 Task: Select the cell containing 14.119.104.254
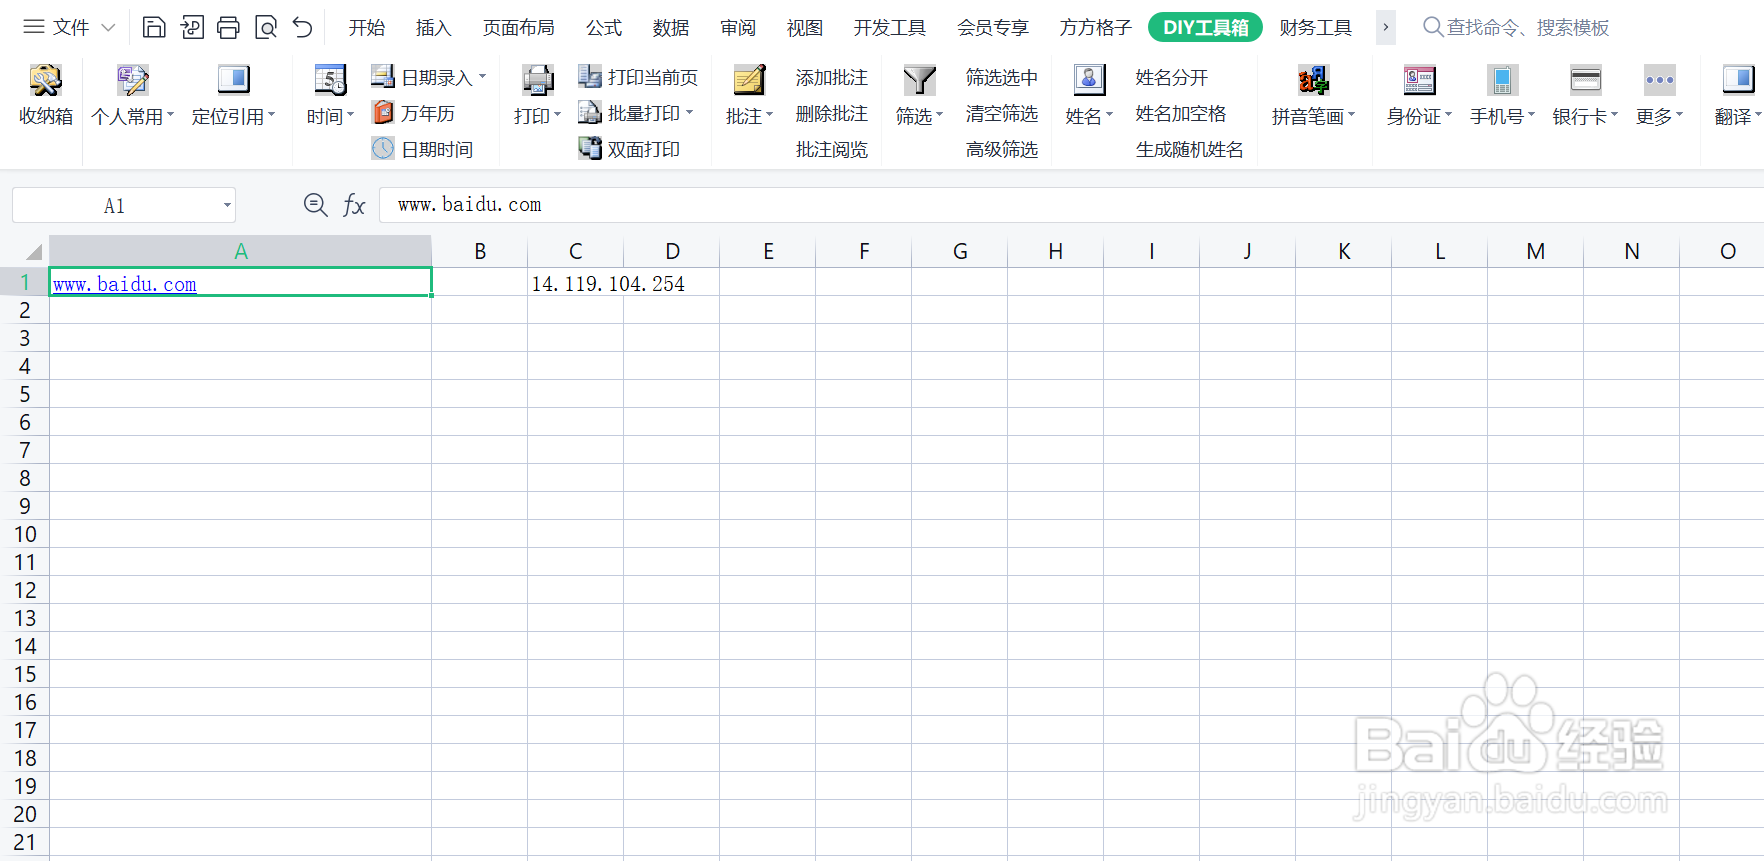point(576,284)
